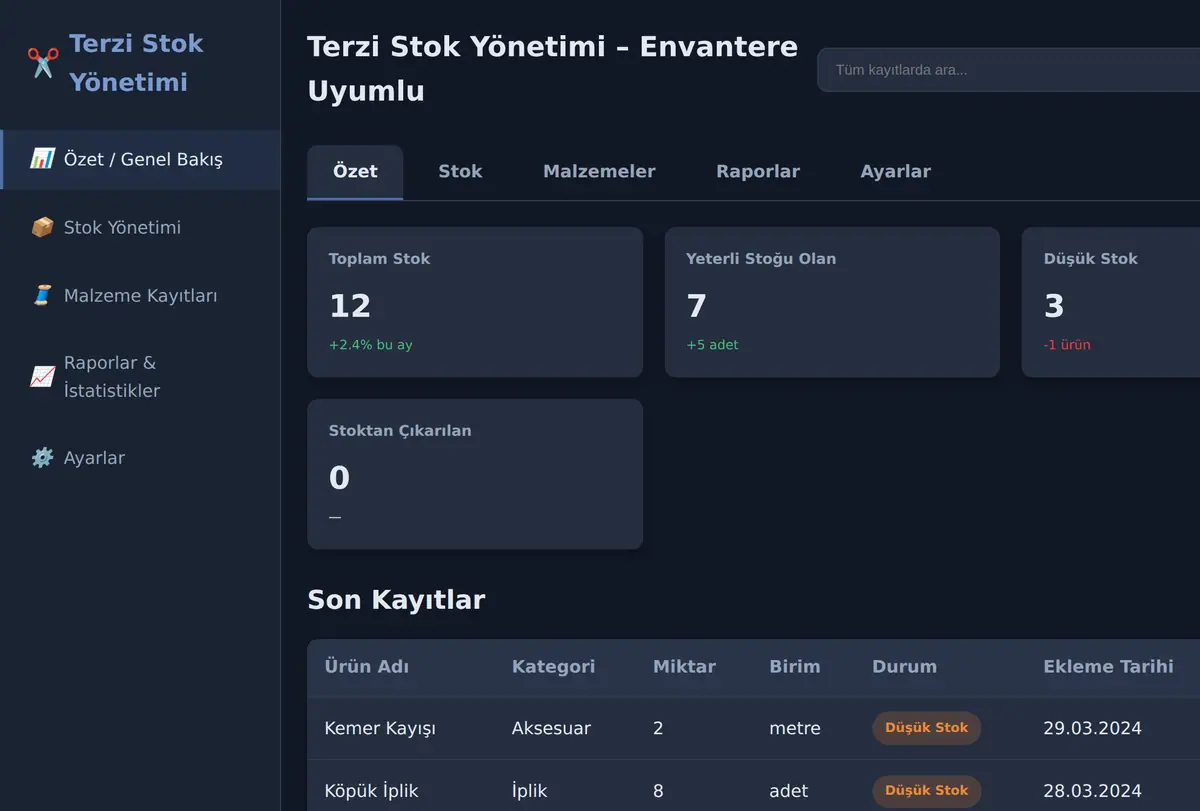Viewport: 1200px width, 811px height.
Task: Click the package box icon beside Stok Yönetimi
Action: coord(42,227)
